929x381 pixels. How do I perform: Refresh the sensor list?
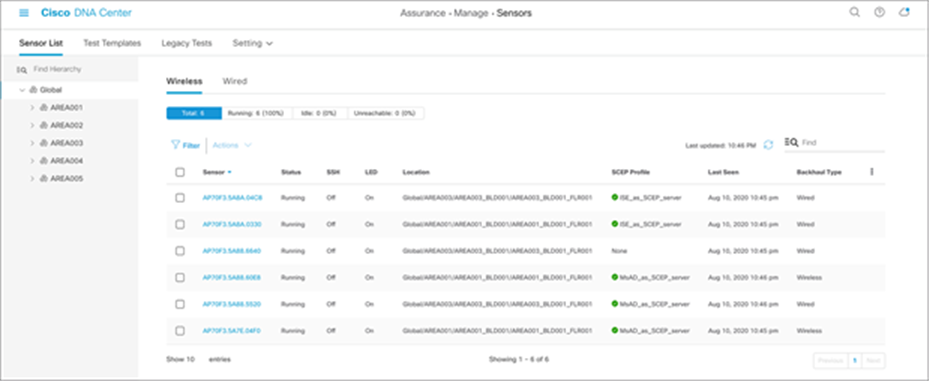768,145
